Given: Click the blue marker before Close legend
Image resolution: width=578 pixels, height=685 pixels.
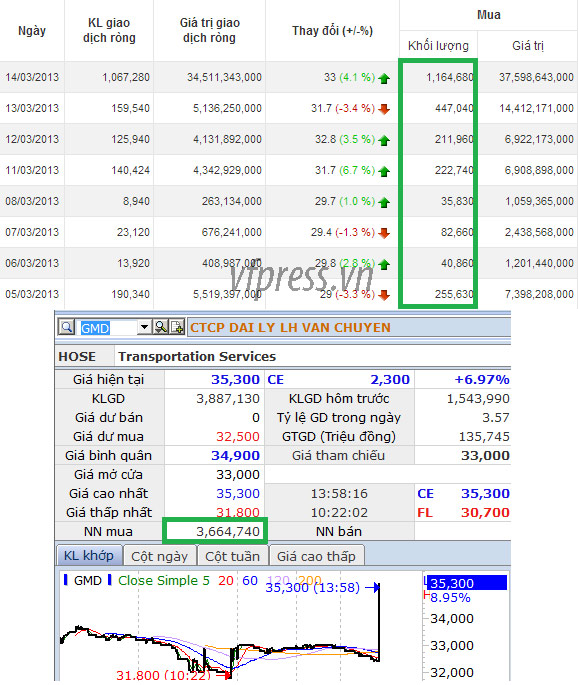Looking at the screenshot, I should [109, 580].
